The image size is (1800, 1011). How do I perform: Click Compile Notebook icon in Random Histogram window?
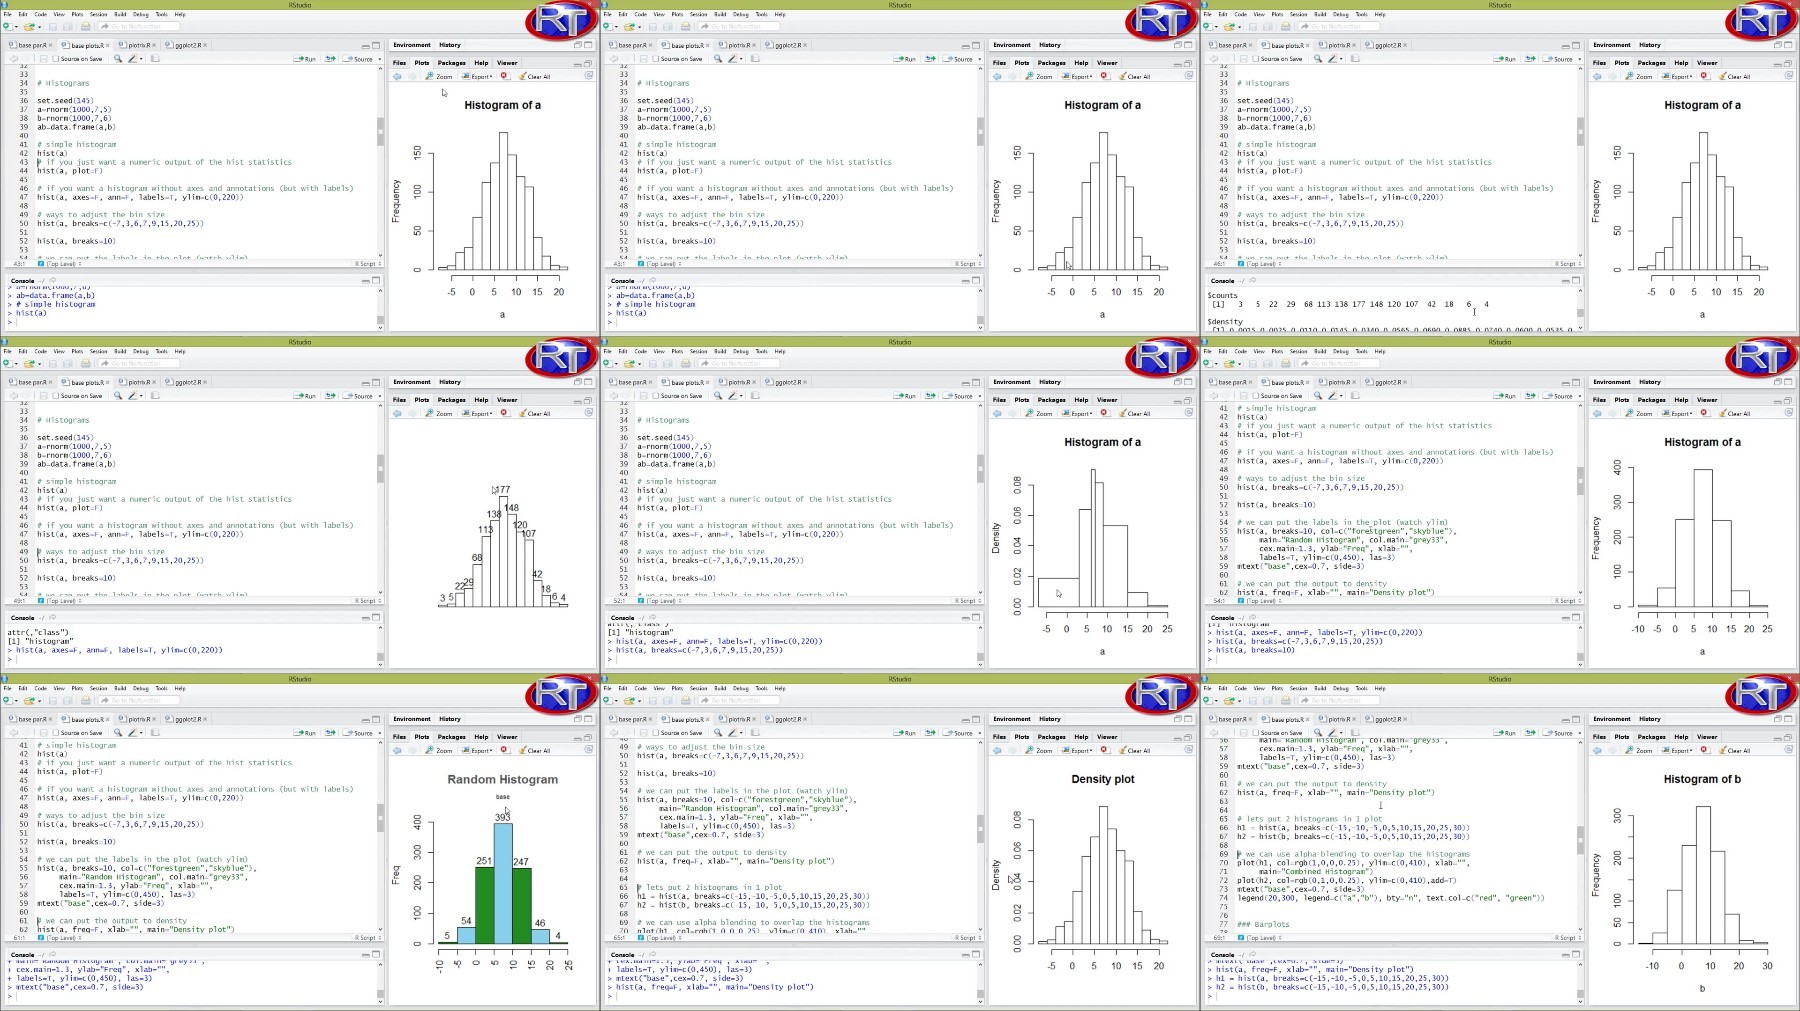pyautogui.click(x=155, y=733)
